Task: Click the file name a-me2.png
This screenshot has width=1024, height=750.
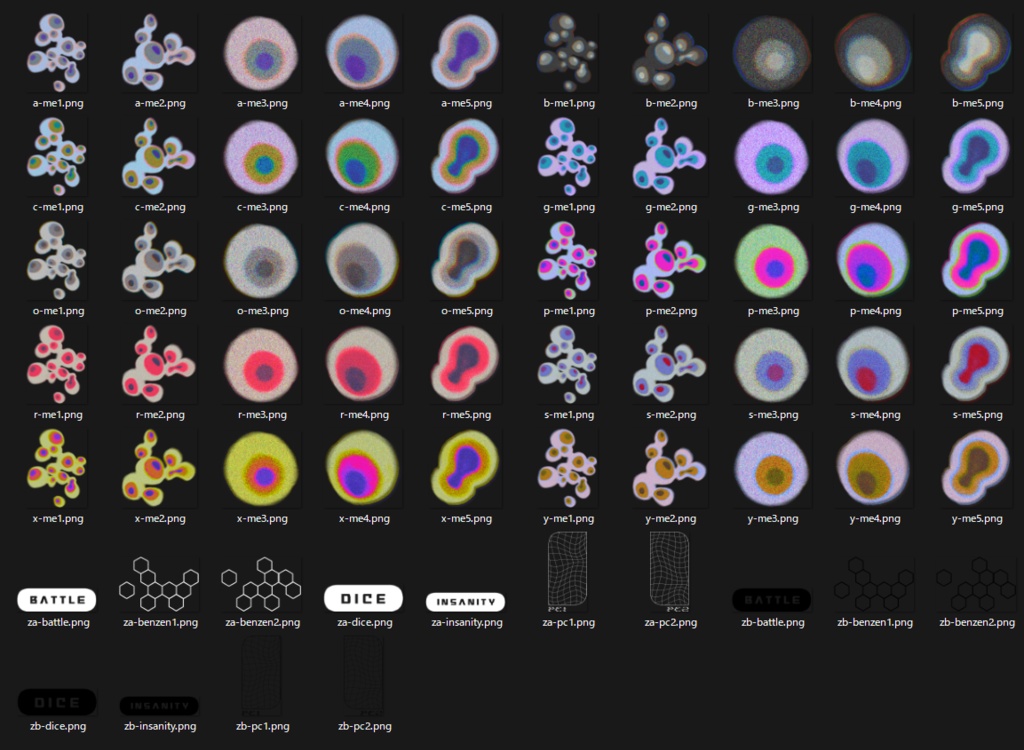Action: (160, 103)
